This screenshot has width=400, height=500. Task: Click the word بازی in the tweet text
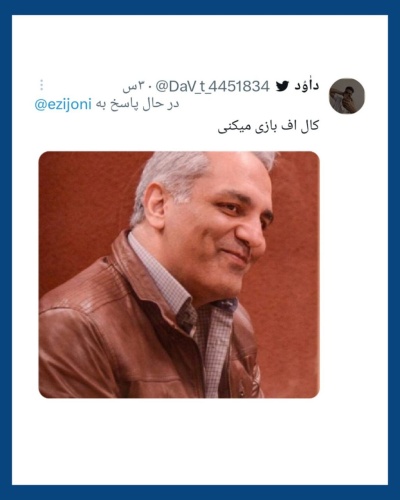(268, 128)
